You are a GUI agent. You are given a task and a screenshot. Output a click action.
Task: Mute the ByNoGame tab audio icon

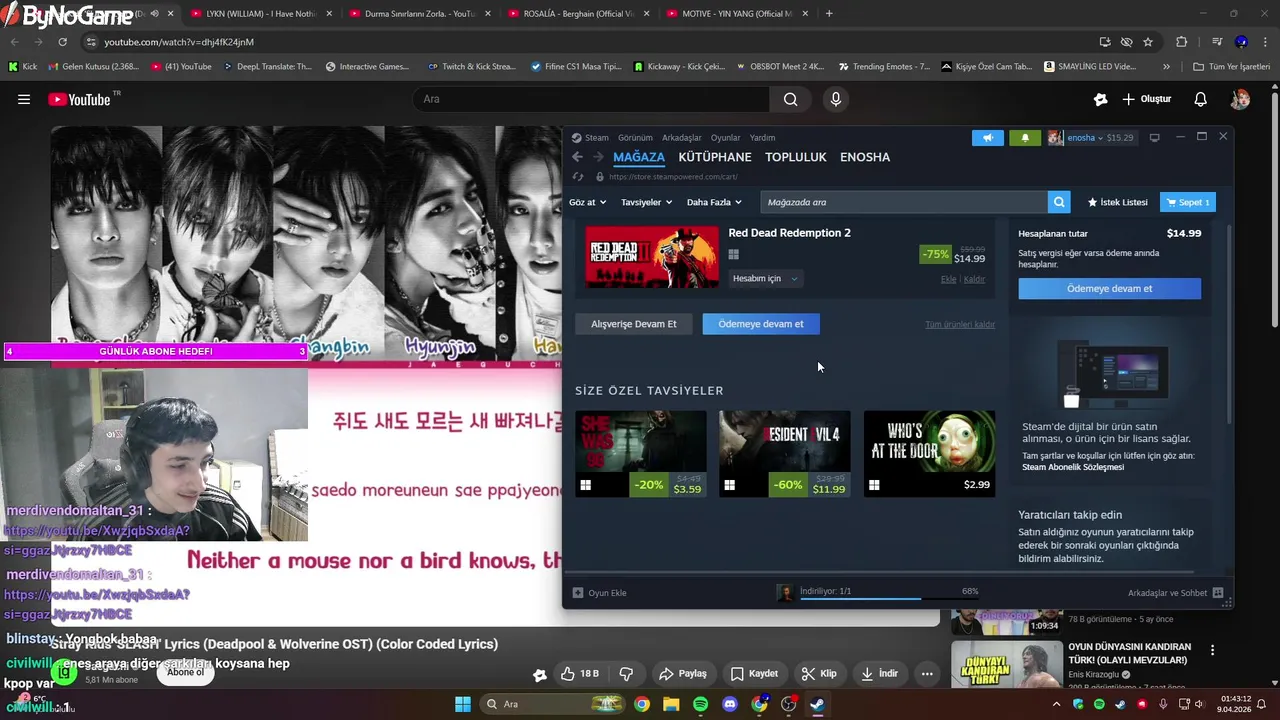153,14
